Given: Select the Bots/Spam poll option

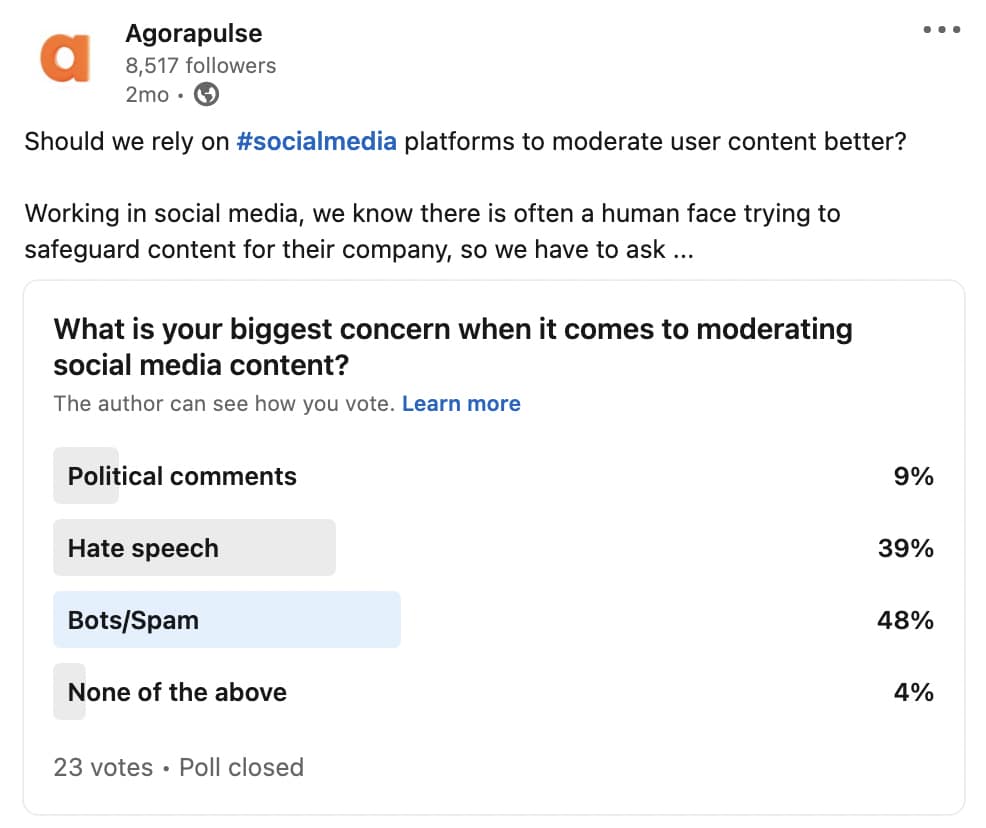Looking at the screenshot, I should click(494, 620).
